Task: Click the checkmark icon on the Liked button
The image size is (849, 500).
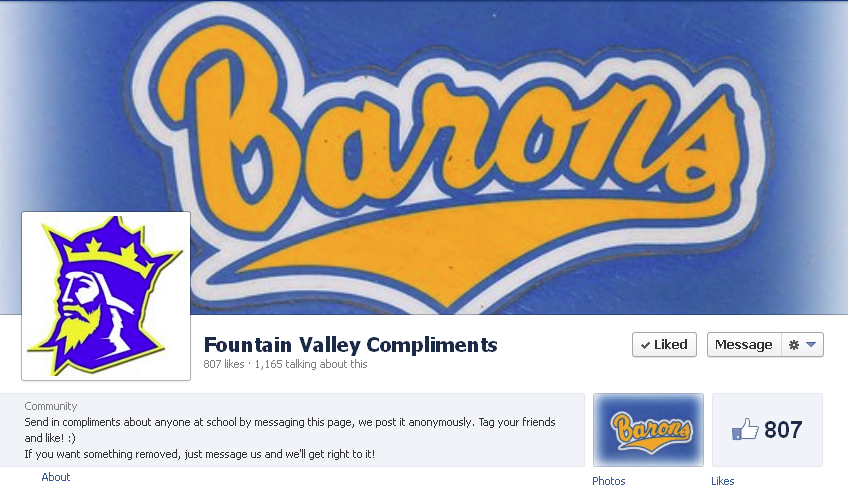Action: click(645, 345)
